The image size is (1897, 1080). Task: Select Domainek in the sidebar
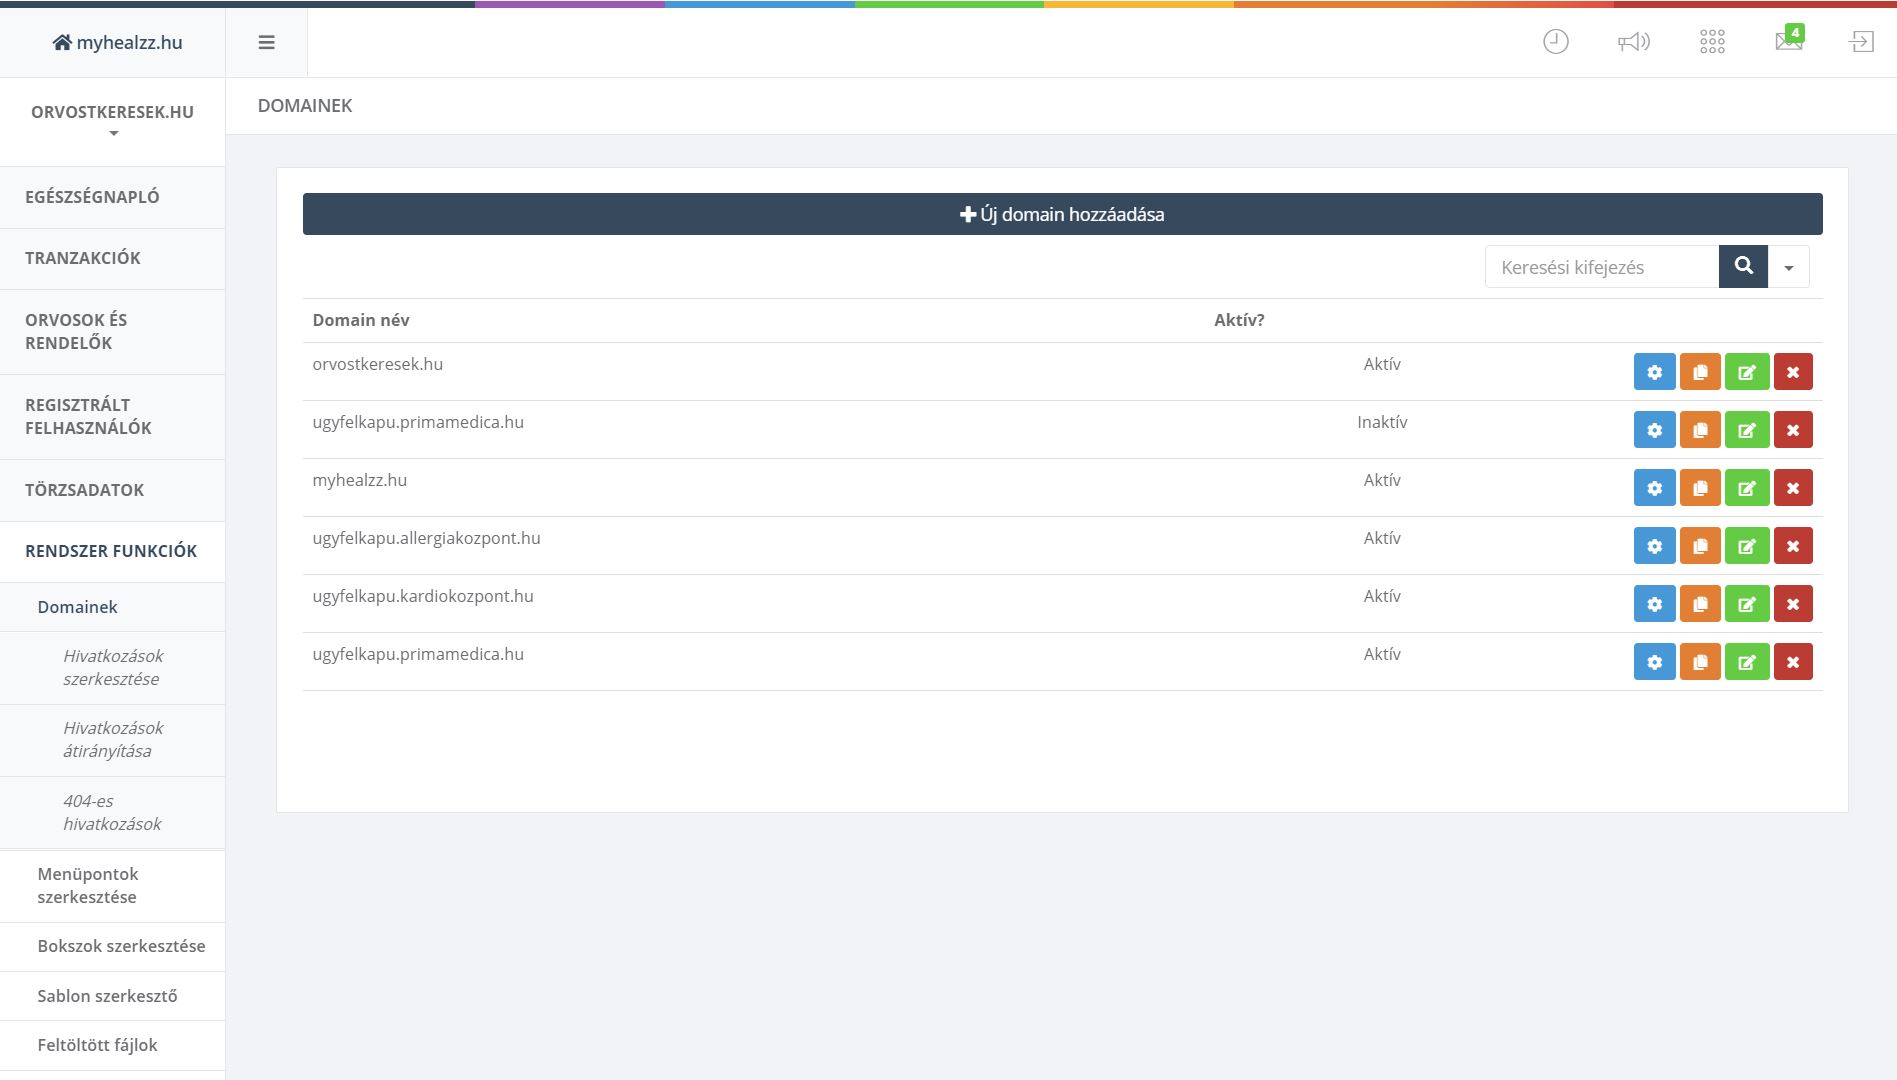pos(112,607)
